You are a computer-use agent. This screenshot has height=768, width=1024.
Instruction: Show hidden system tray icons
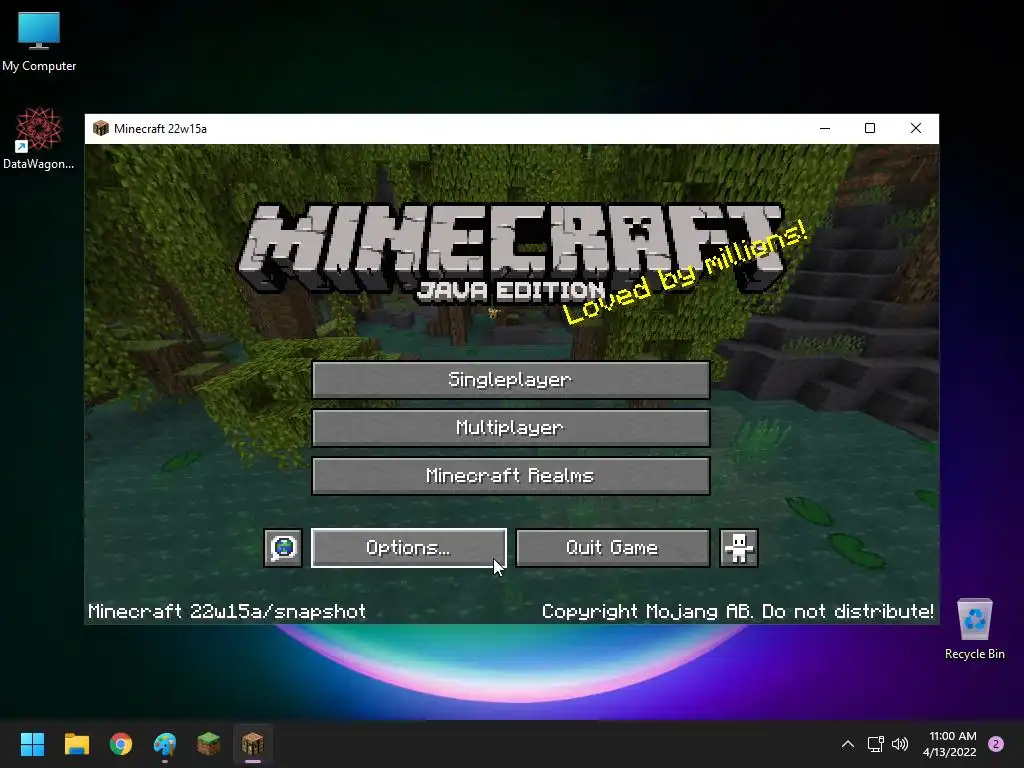(848, 744)
